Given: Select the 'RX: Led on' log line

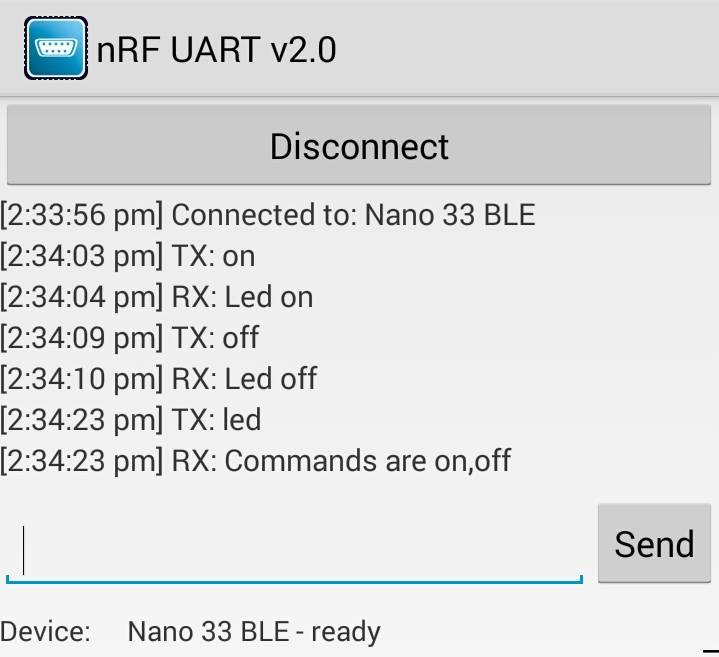Looking at the screenshot, I should tap(157, 297).
